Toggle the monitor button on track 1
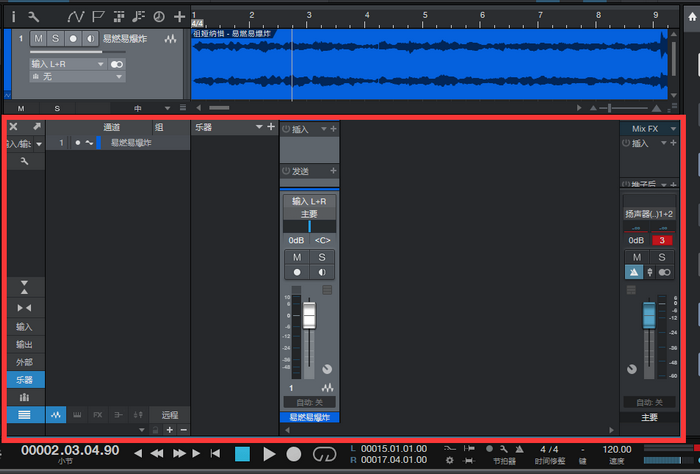 pos(92,39)
